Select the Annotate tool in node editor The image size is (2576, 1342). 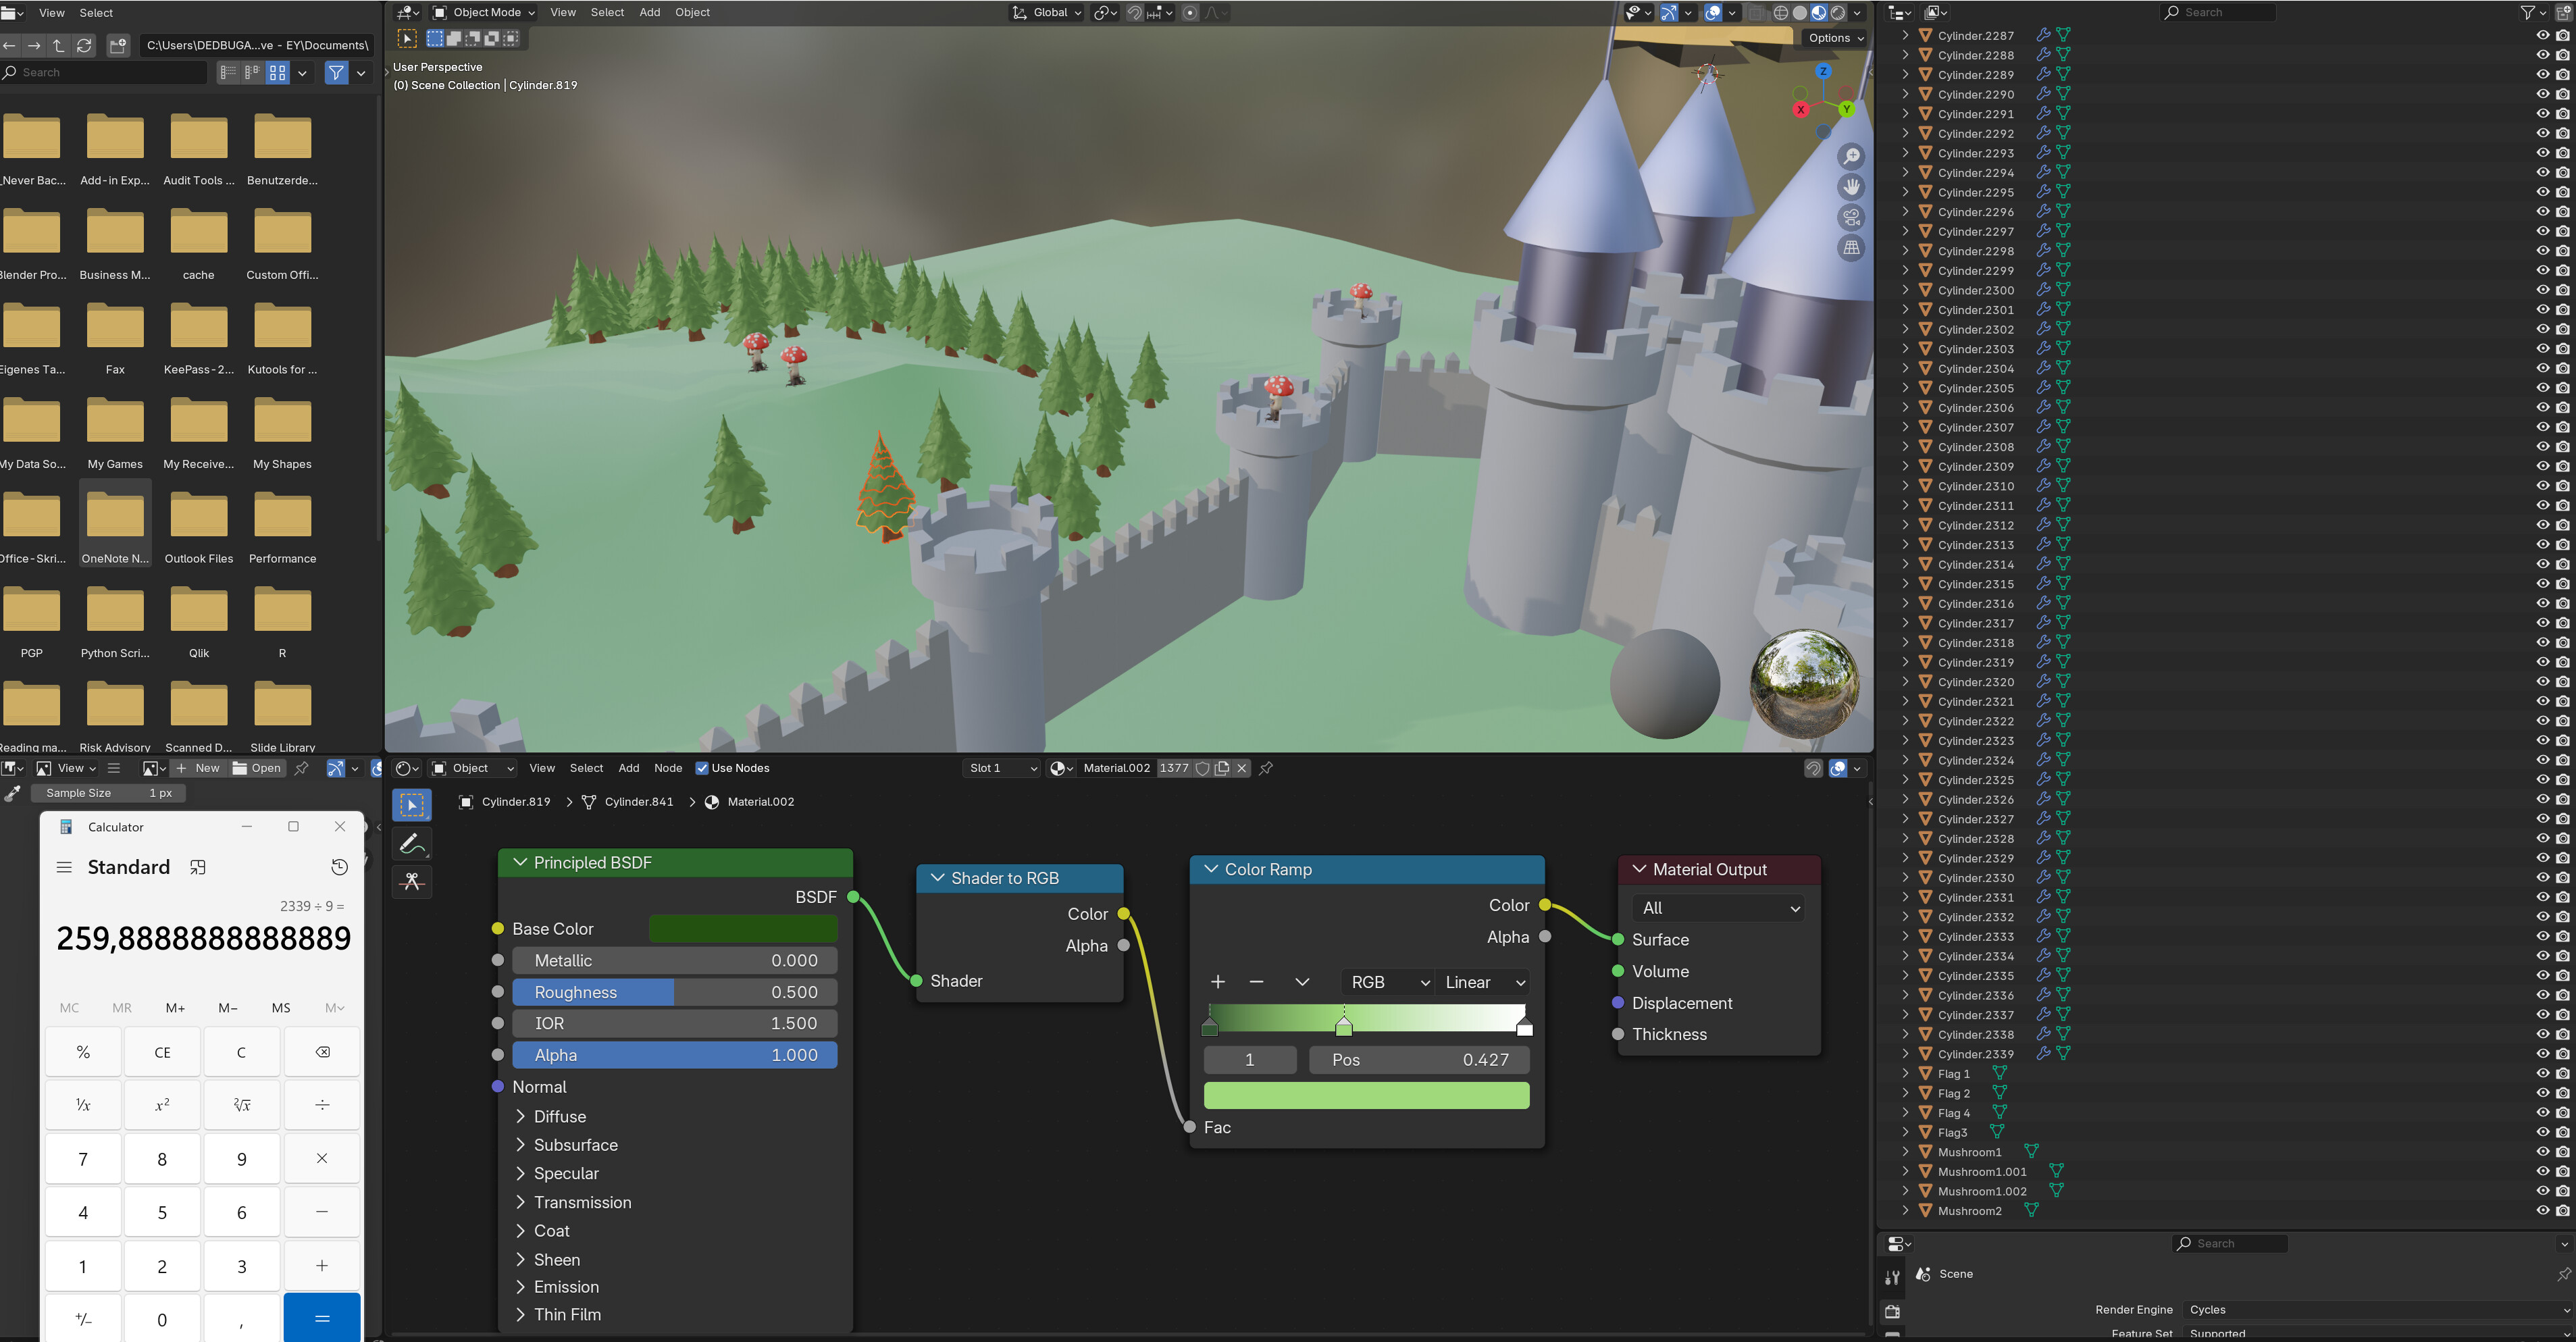412,844
